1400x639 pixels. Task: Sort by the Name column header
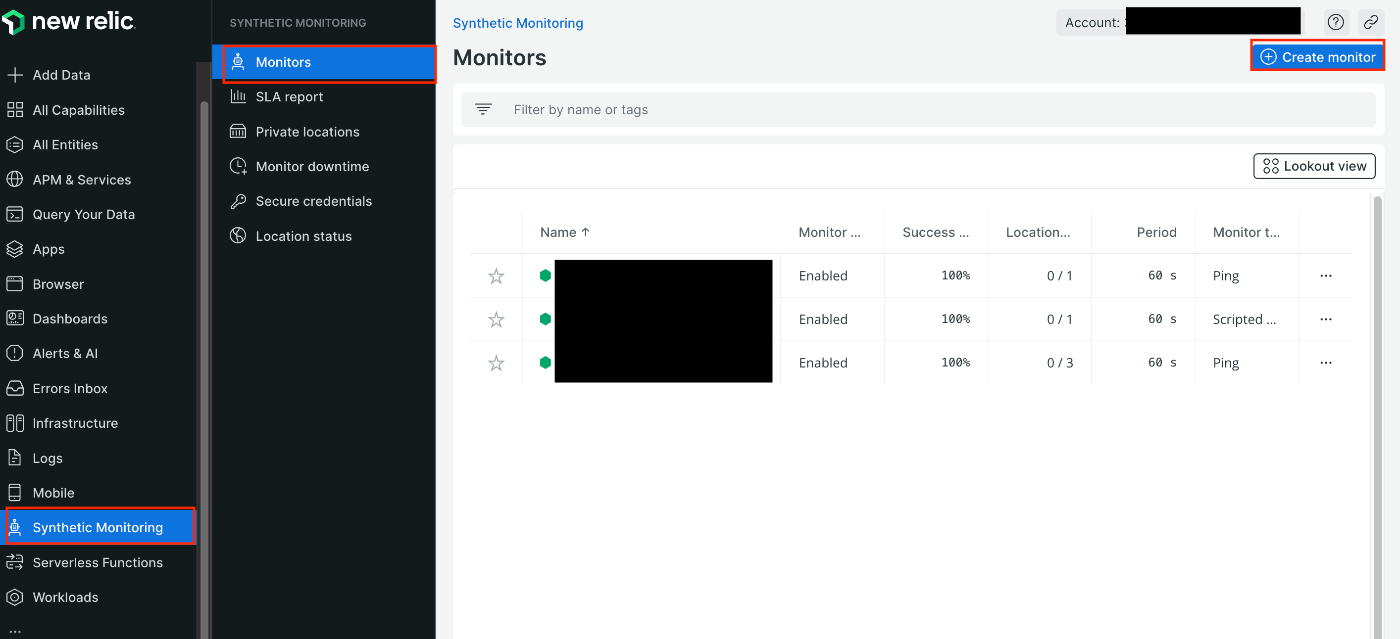[565, 232]
